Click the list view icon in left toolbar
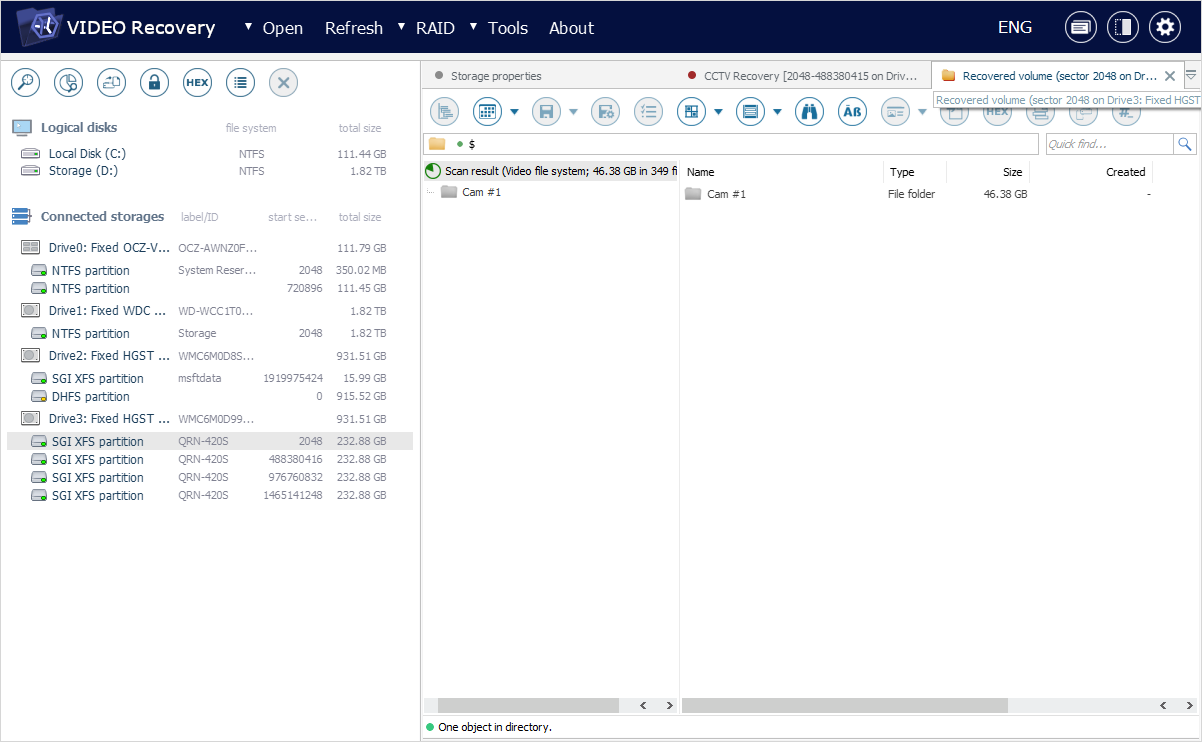Image resolution: width=1202 pixels, height=742 pixels. [x=240, y=83]
